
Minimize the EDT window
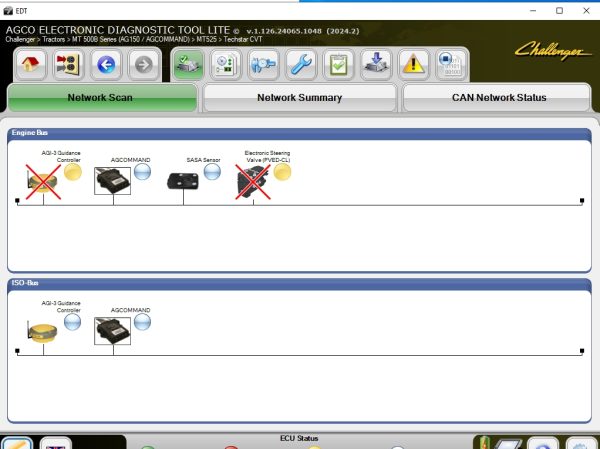pos(533,11)
